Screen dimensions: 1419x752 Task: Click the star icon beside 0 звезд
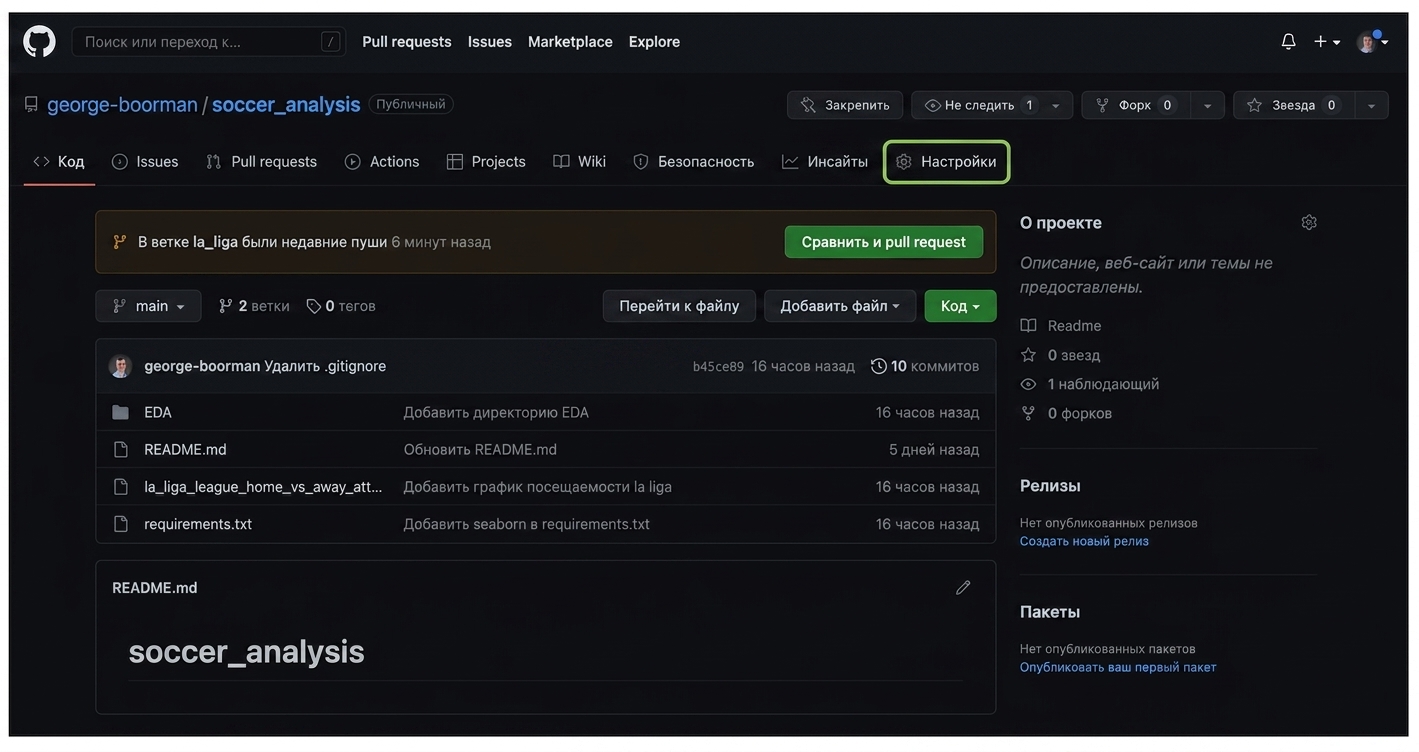(1028, 355)
